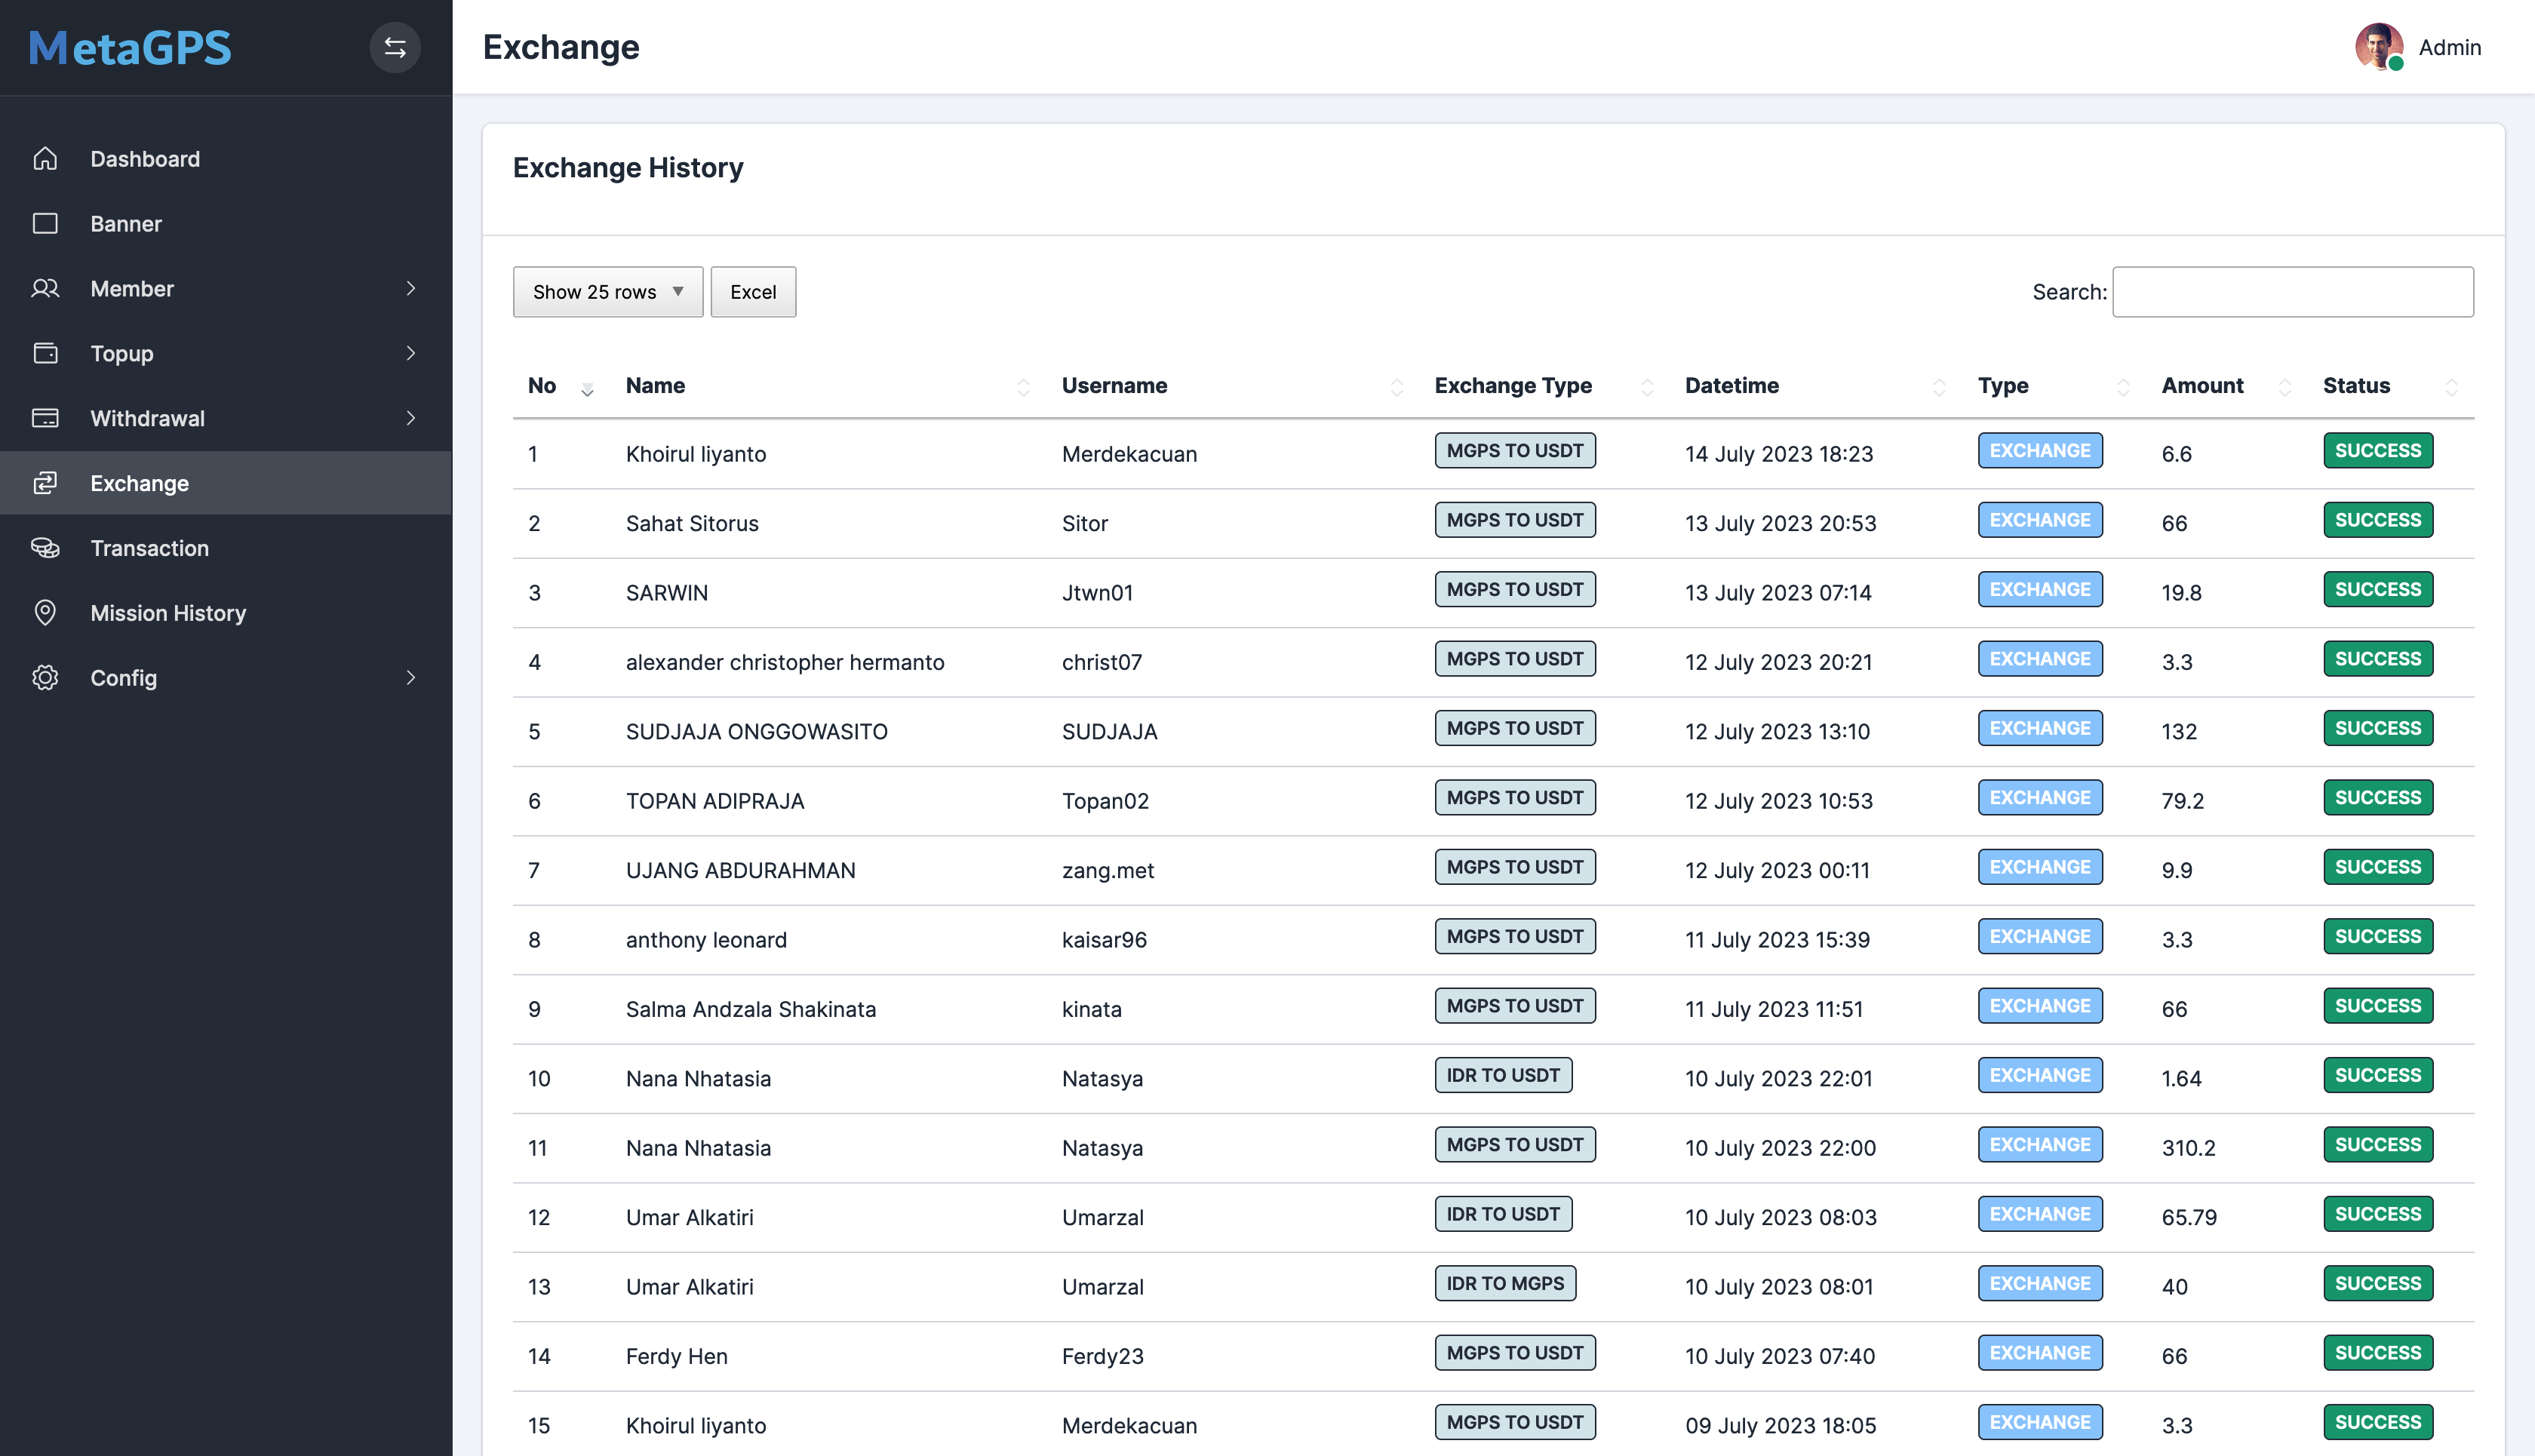This screenshot has height=1456, width=2535.
Task: Click the Transaction coins icon
Action: point(45,548)
